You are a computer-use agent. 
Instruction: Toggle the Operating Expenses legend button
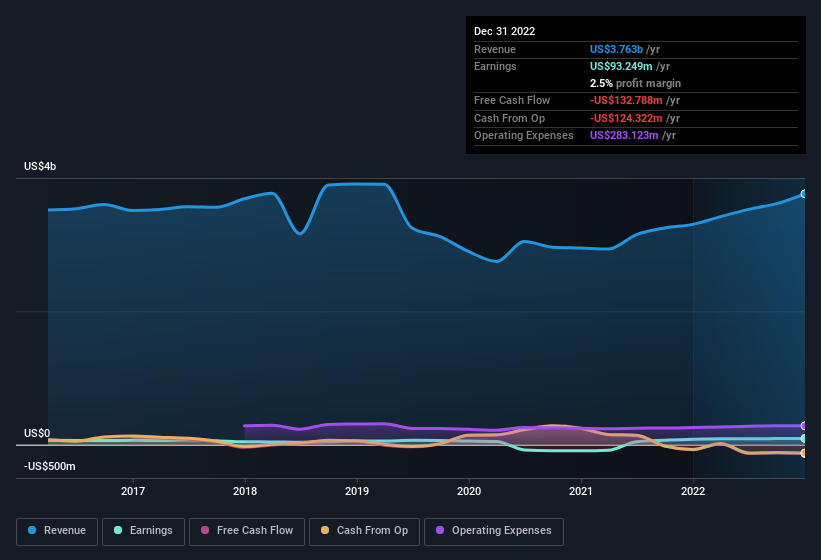494,531
